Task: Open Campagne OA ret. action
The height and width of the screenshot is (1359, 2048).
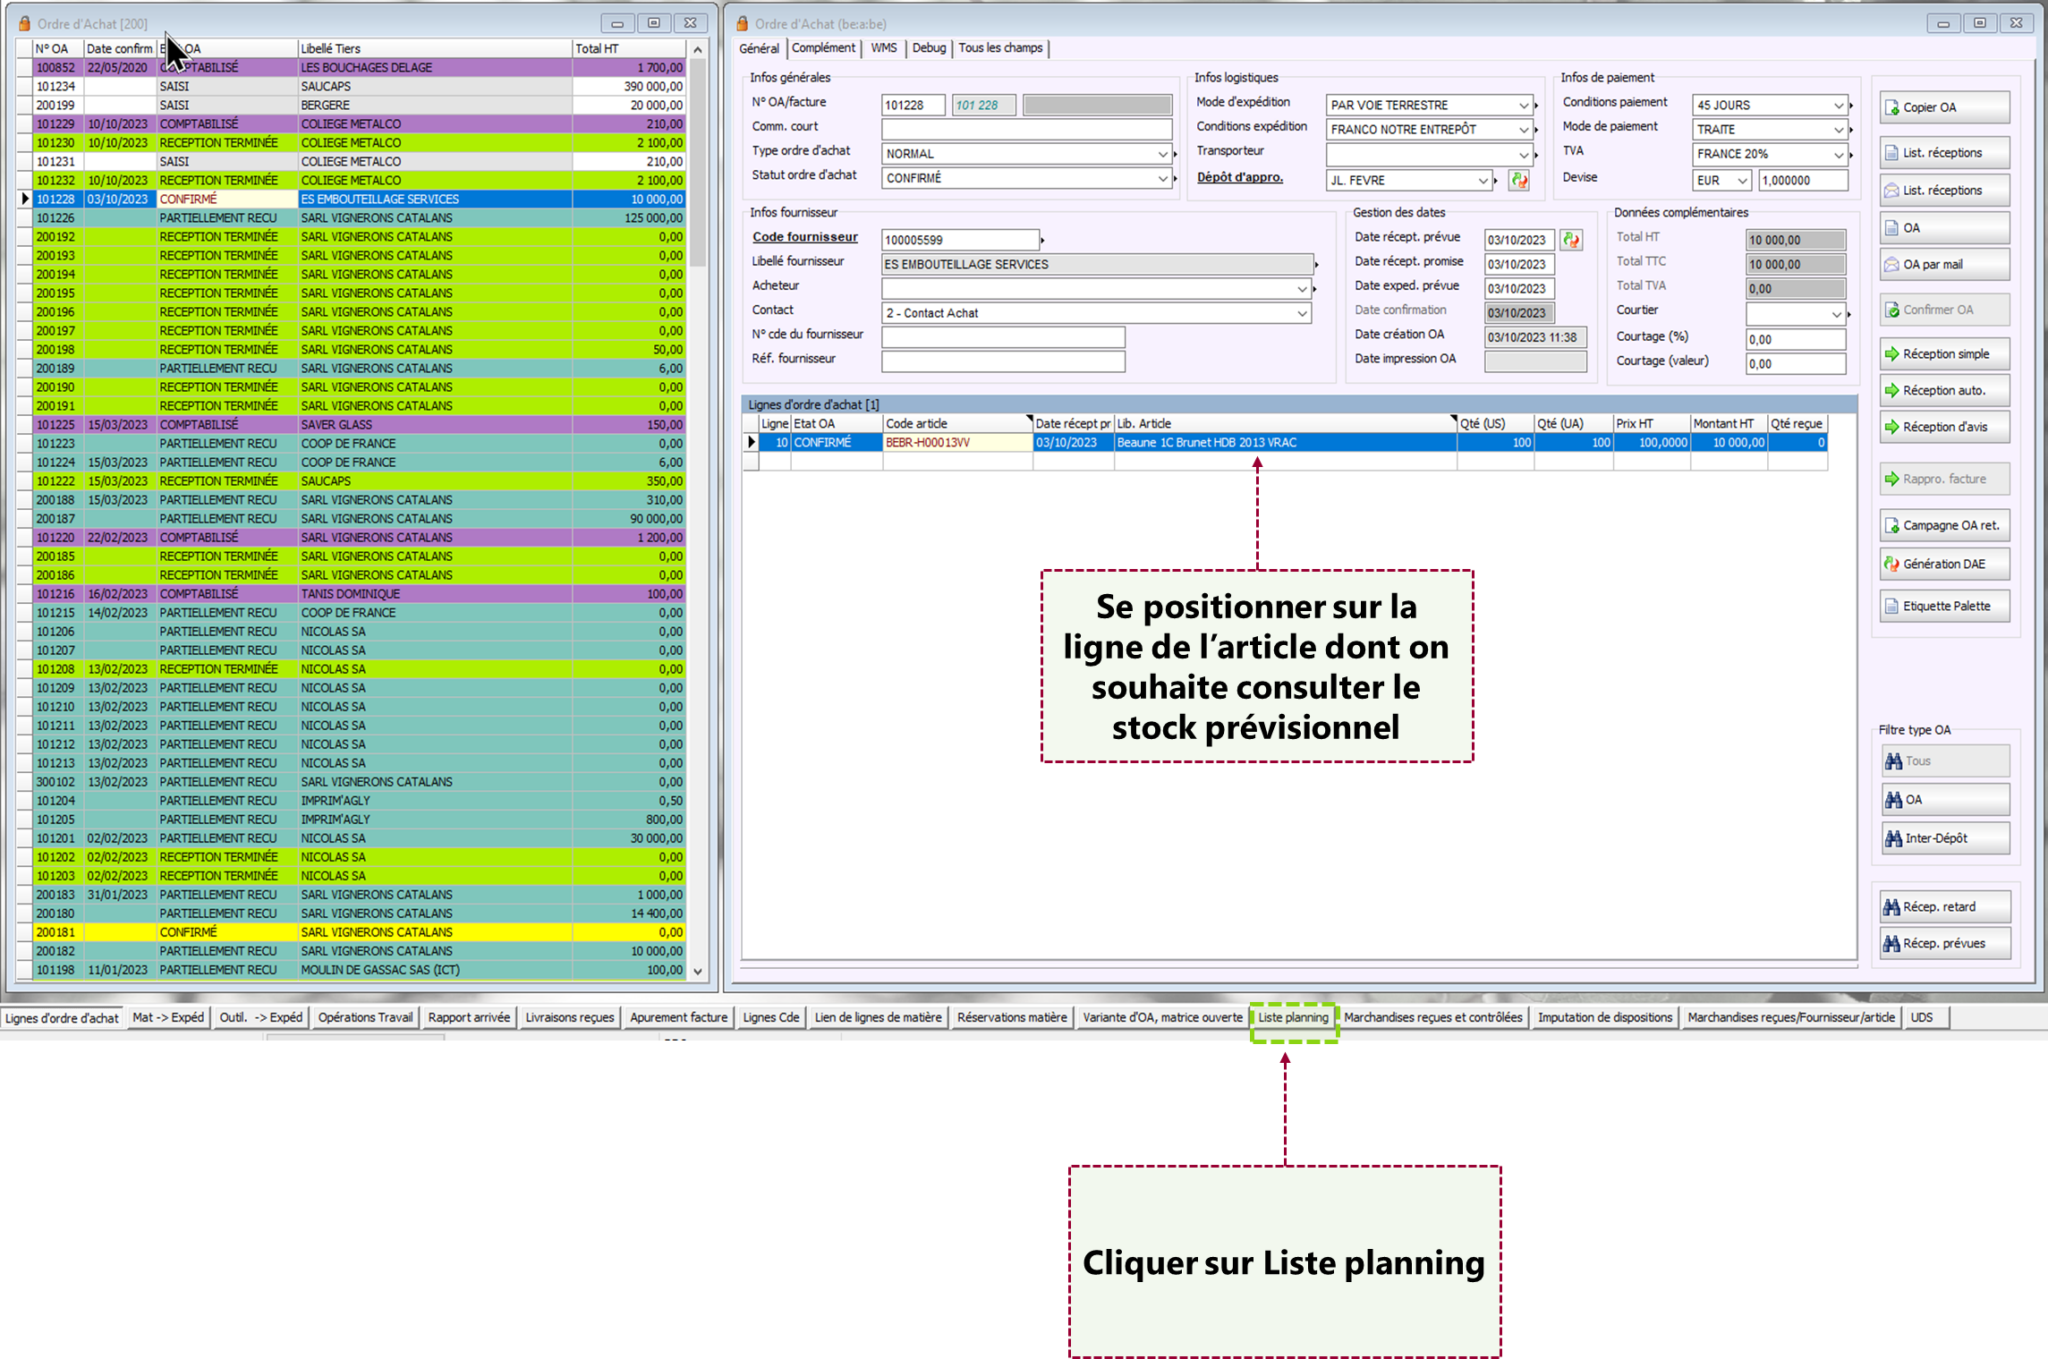Action: click(x=1943, y=525)
